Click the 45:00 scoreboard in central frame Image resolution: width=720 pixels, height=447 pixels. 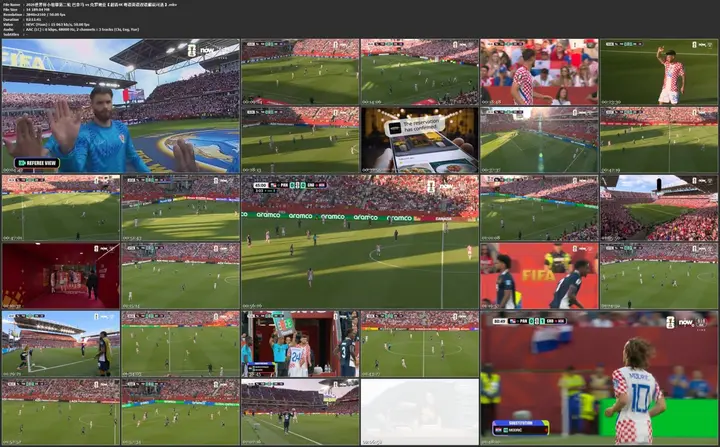tap(290, 185)
